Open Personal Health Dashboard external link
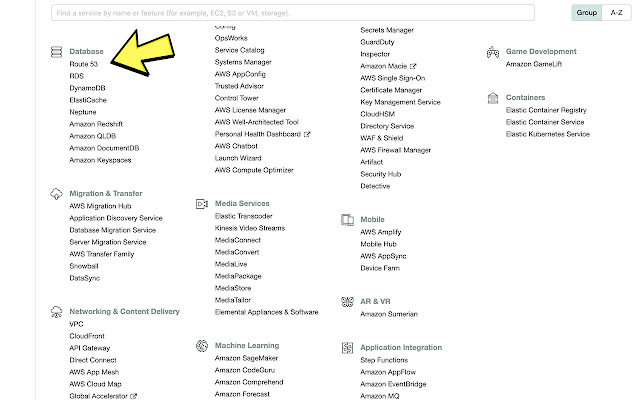 pyautogui.click(x=258, y=133)
